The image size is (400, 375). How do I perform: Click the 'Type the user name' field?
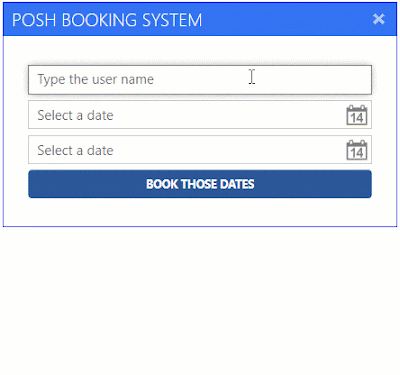click(200, 80)
